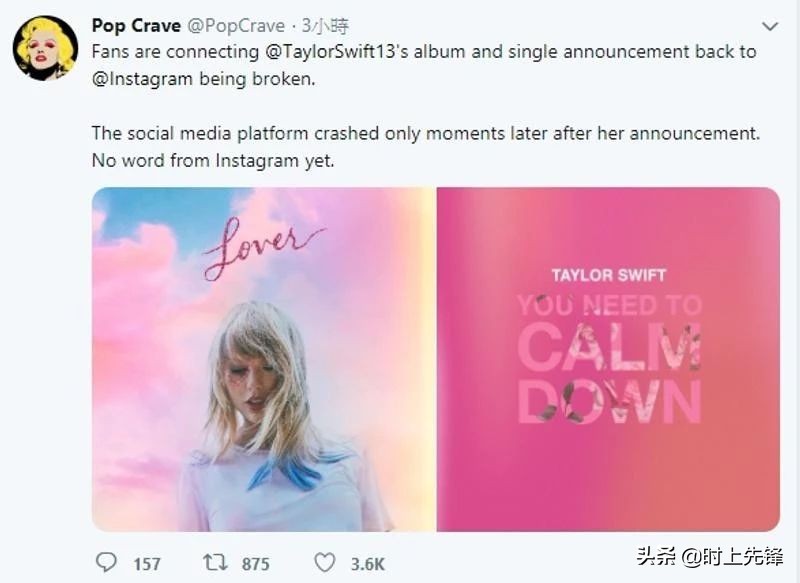Click the 157 replies count
This screenshot has height=583, width=800.
(x=147, y=564)
